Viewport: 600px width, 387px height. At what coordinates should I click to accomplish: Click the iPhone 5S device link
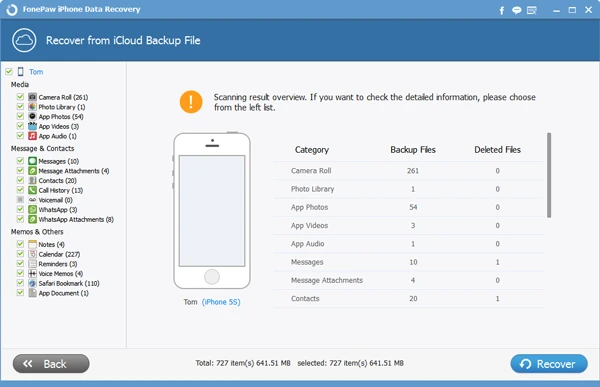point(221,302)
